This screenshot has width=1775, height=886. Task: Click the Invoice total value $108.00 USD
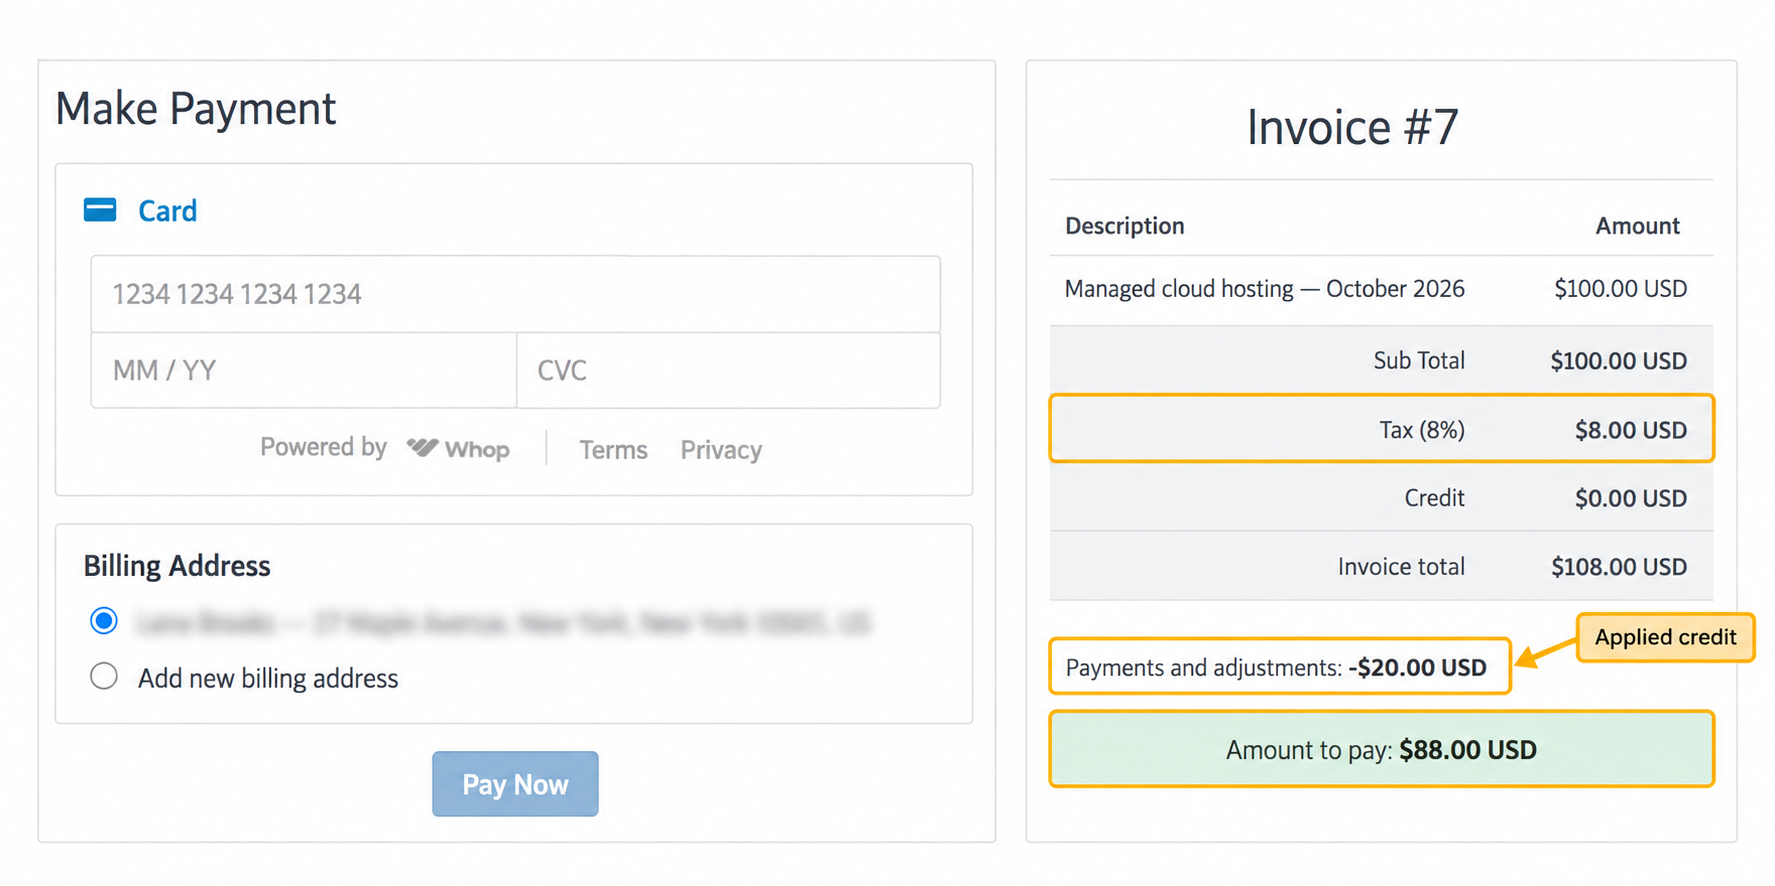click(x=1619, y=567)
